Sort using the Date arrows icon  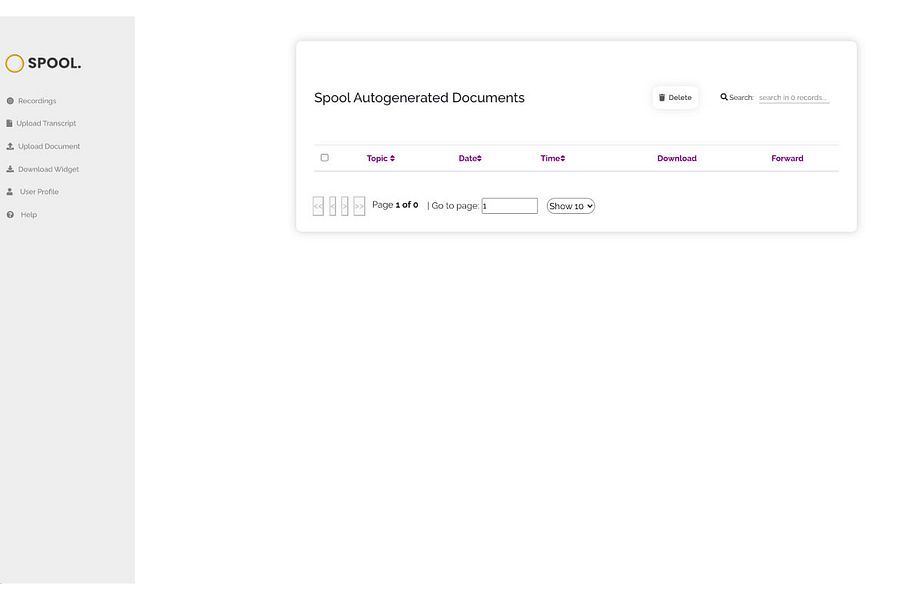point(479,158)
